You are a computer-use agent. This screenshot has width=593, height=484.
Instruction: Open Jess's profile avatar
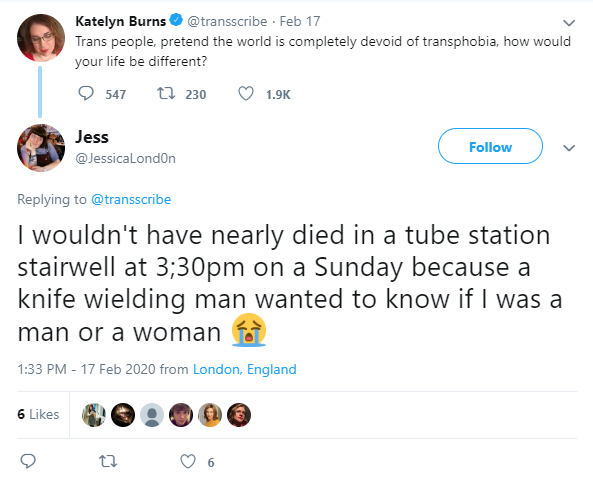[x=41, y=148]
